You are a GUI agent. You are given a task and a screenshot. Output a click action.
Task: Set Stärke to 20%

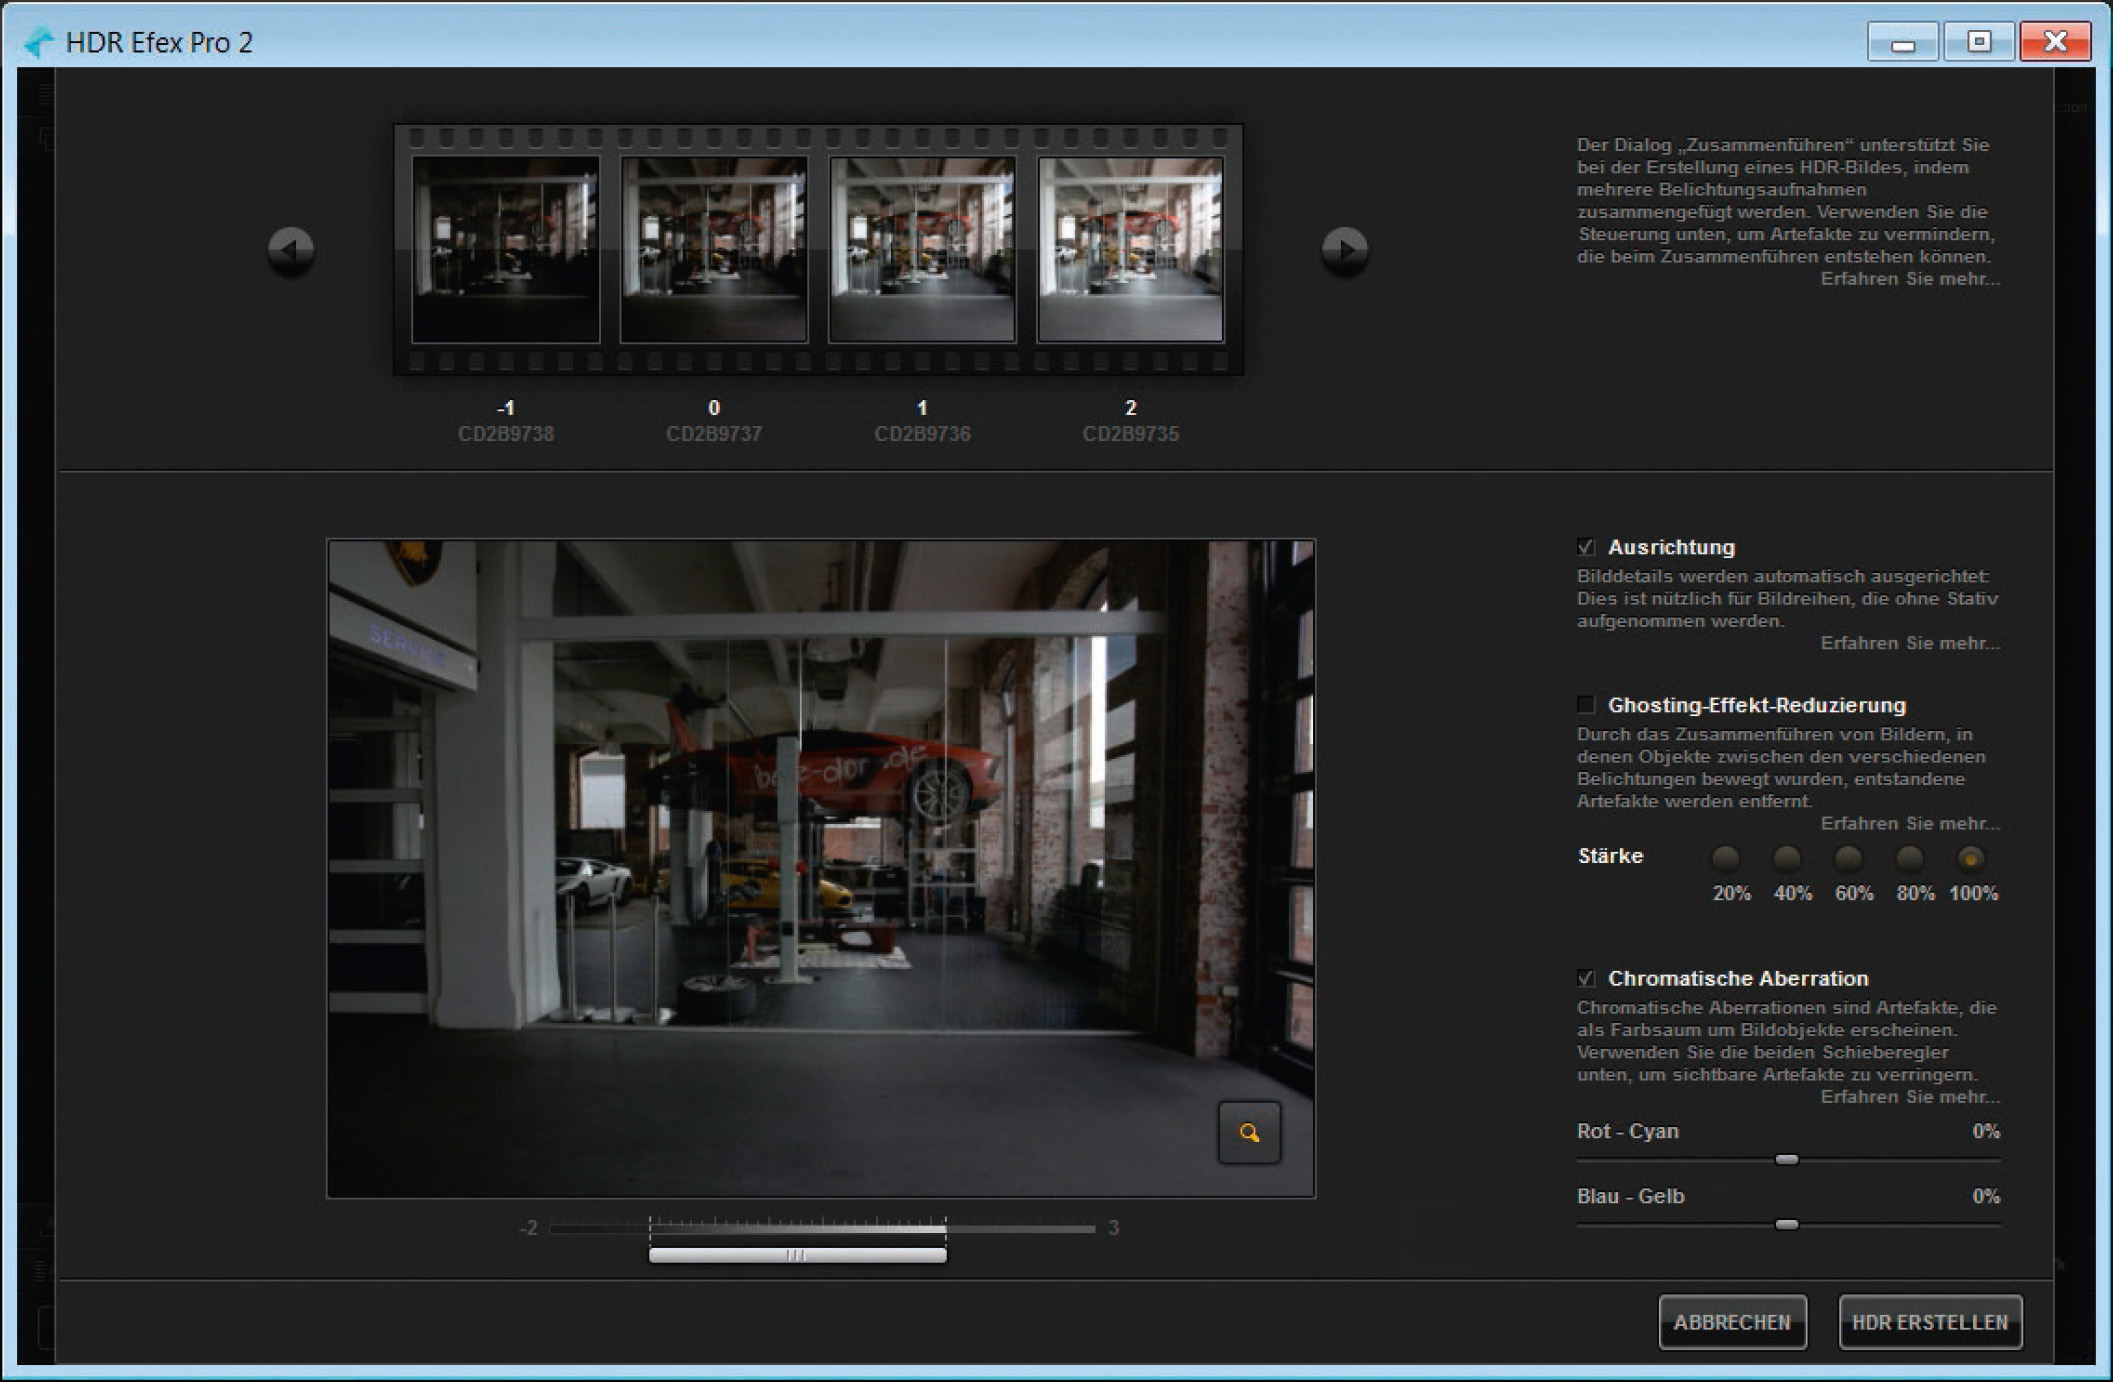(x=1726, y=858)
